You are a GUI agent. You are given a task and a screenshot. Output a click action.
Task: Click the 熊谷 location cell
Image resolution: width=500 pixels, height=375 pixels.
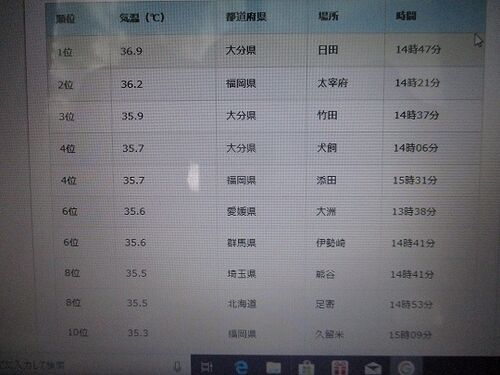pyautogui.click(x=325, y=274)
